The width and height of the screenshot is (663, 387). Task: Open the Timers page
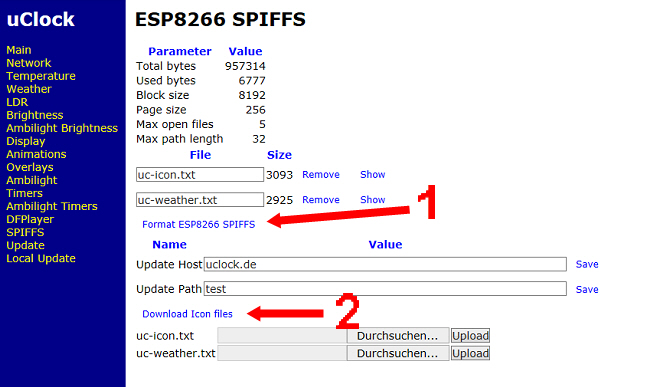tap(25, 193)
